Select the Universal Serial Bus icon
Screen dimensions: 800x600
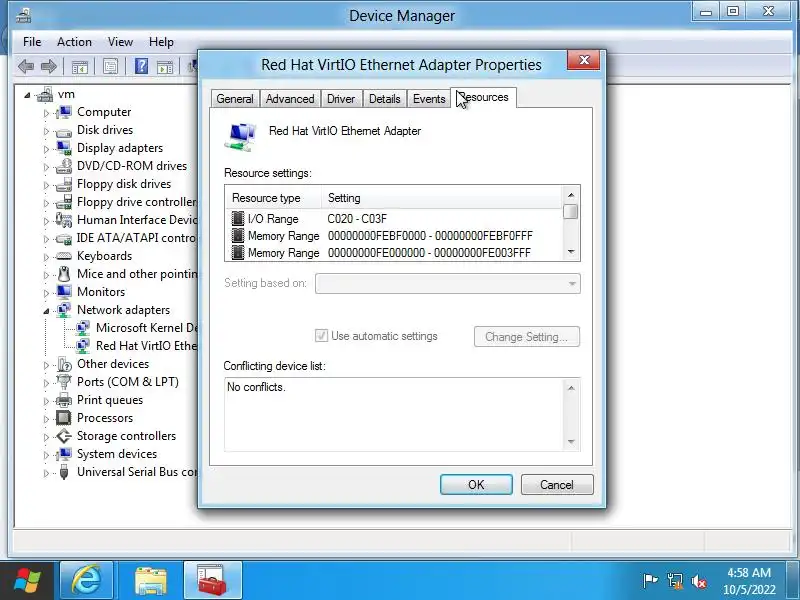(x=64, y=472)
